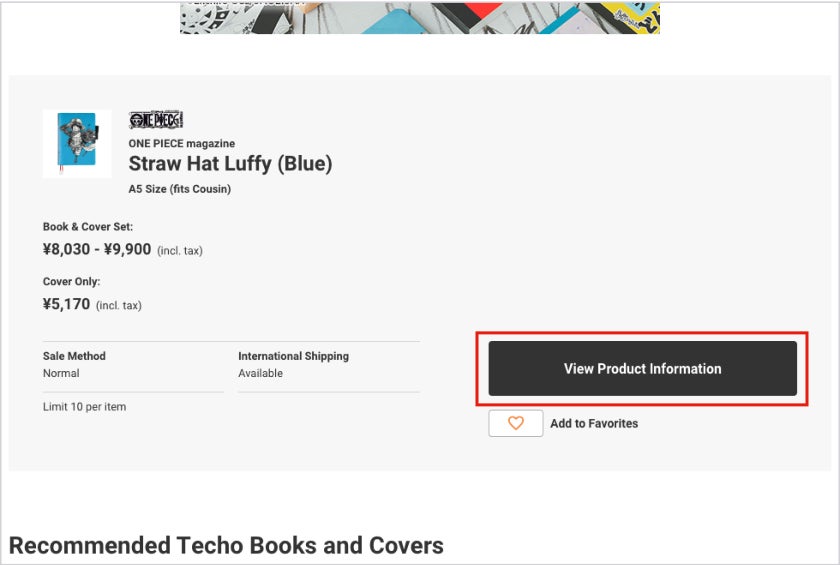Click the Book & Cover Set label
Viewport: 840px width, 565px height.
tap(88, 227)
